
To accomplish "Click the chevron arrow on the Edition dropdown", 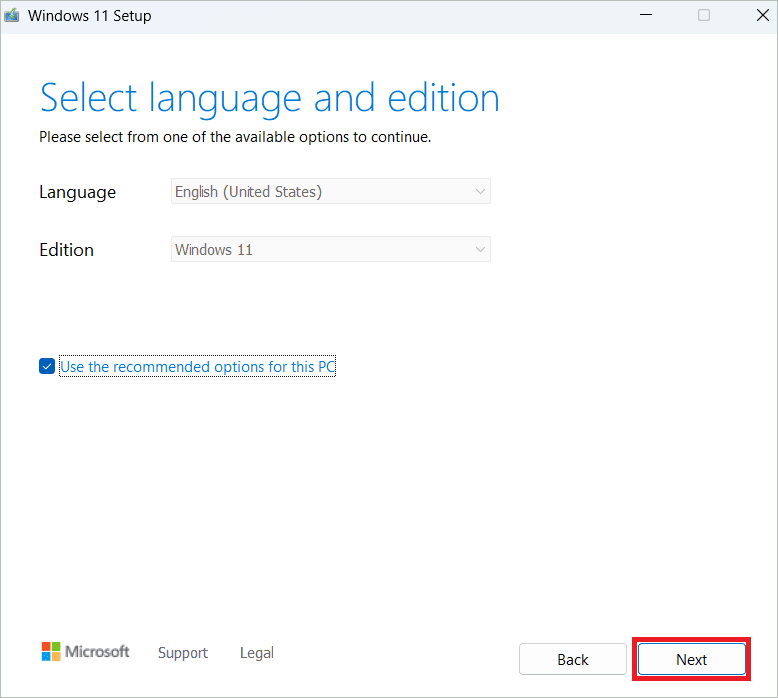I will point(480,249).
